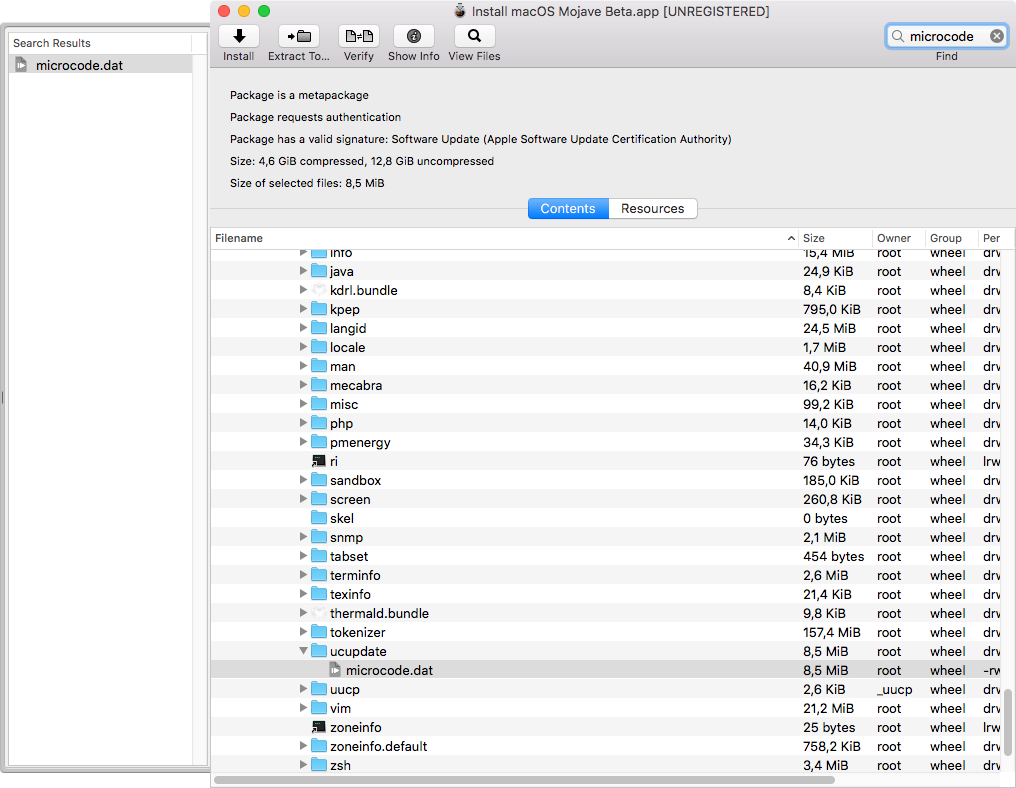This screenshot has width=1016, height=788.
Task: Click the 758,2 KiB size cell
Action: (831, 746)
